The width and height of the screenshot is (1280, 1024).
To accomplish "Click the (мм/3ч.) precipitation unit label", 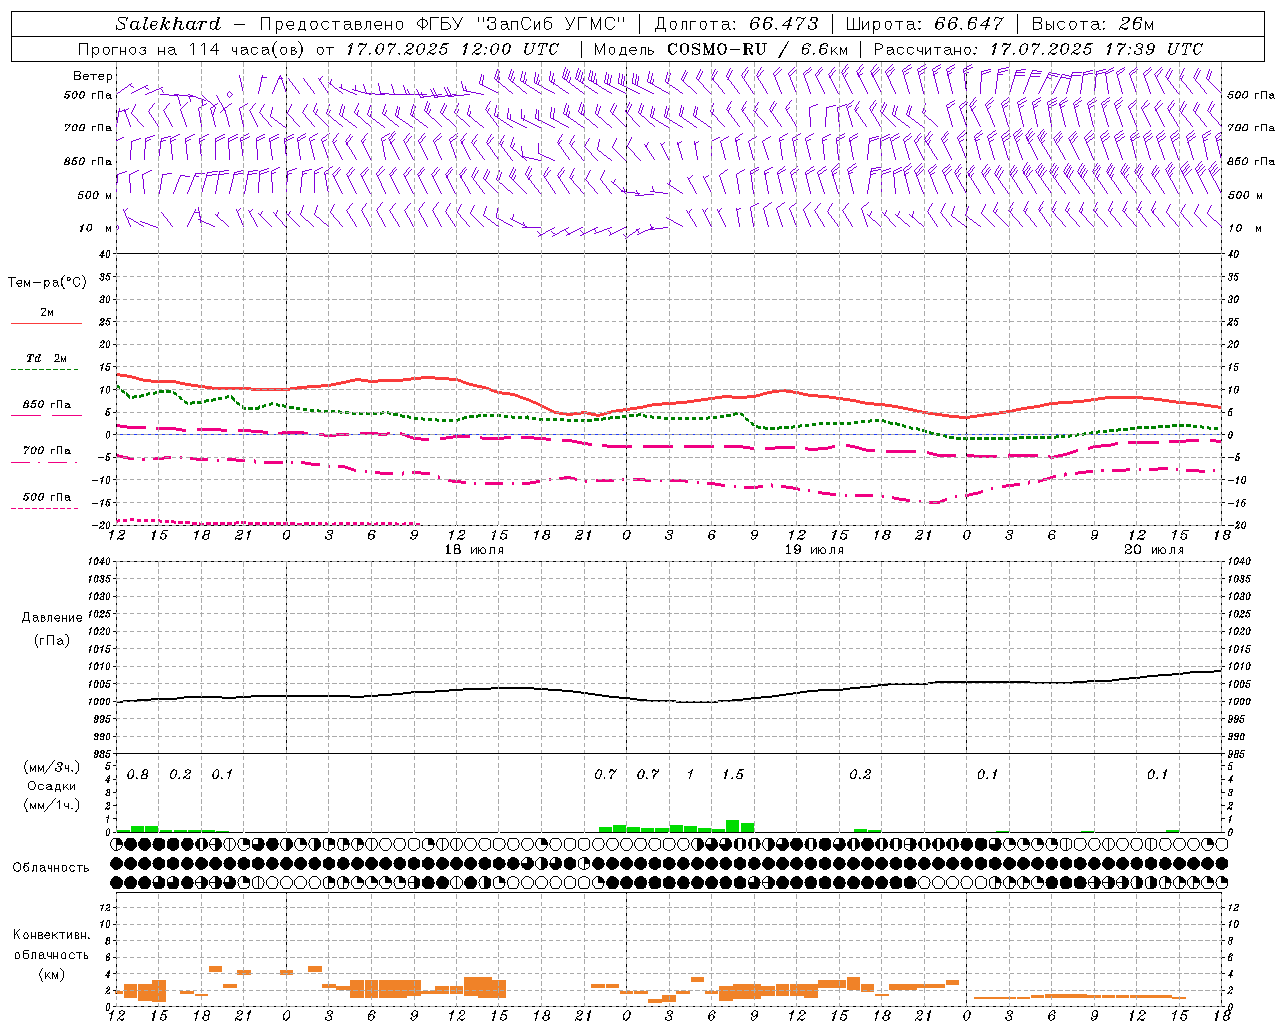I will pos(52,767).
